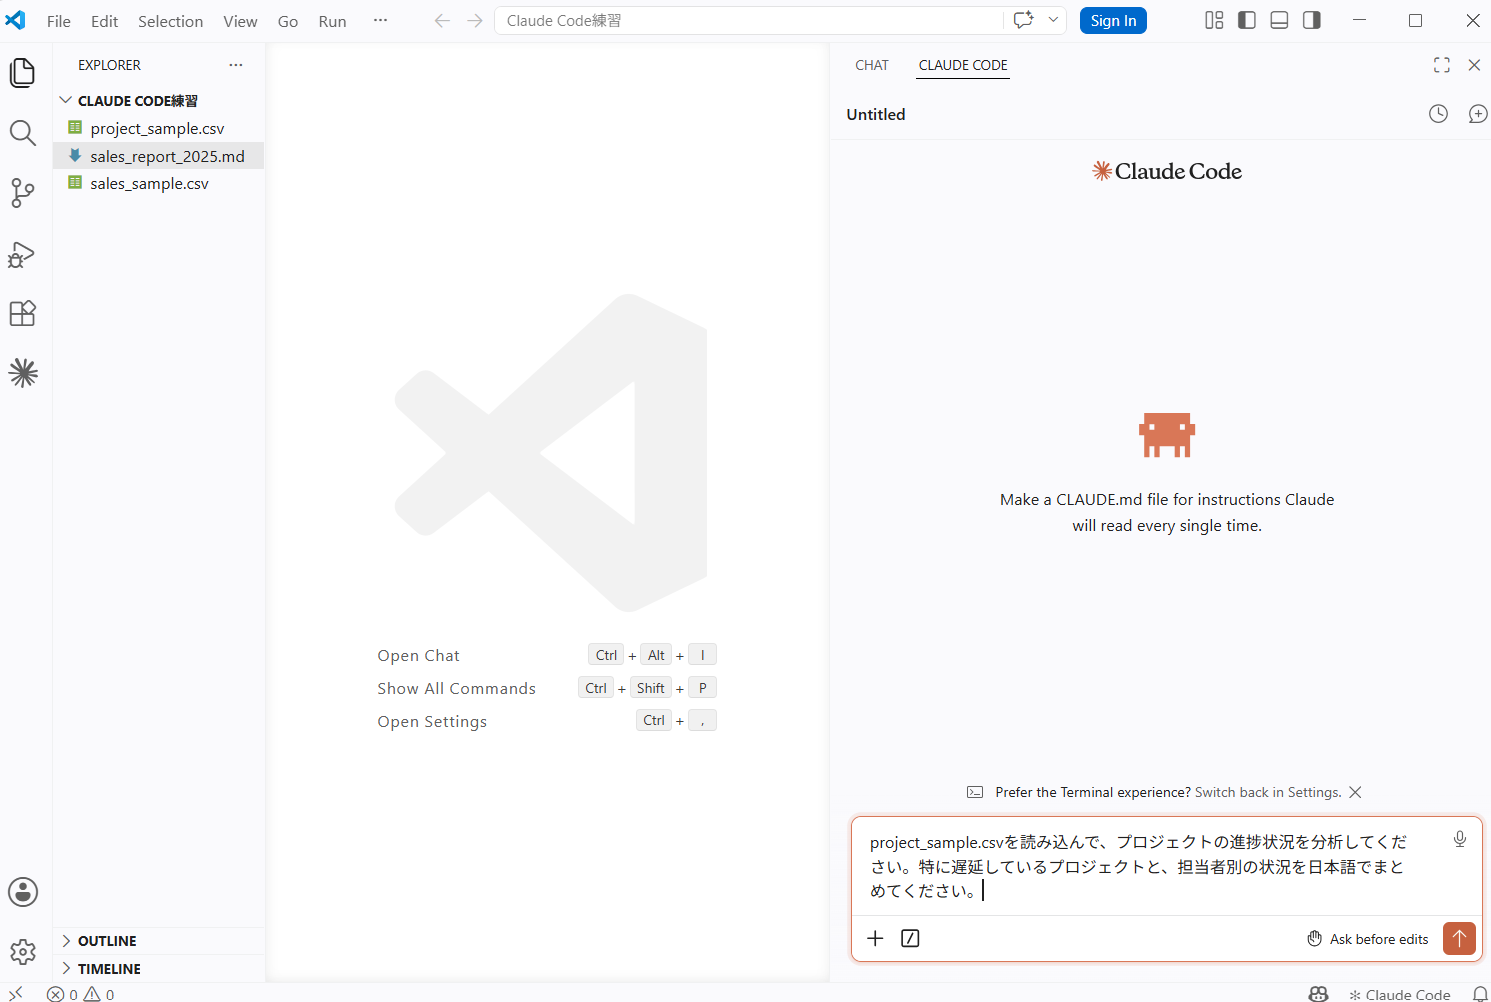The image size is (1491, 1002).
Task: Expand the OUTLINE section
Action: pyautogui.click(x=158, y=941)
